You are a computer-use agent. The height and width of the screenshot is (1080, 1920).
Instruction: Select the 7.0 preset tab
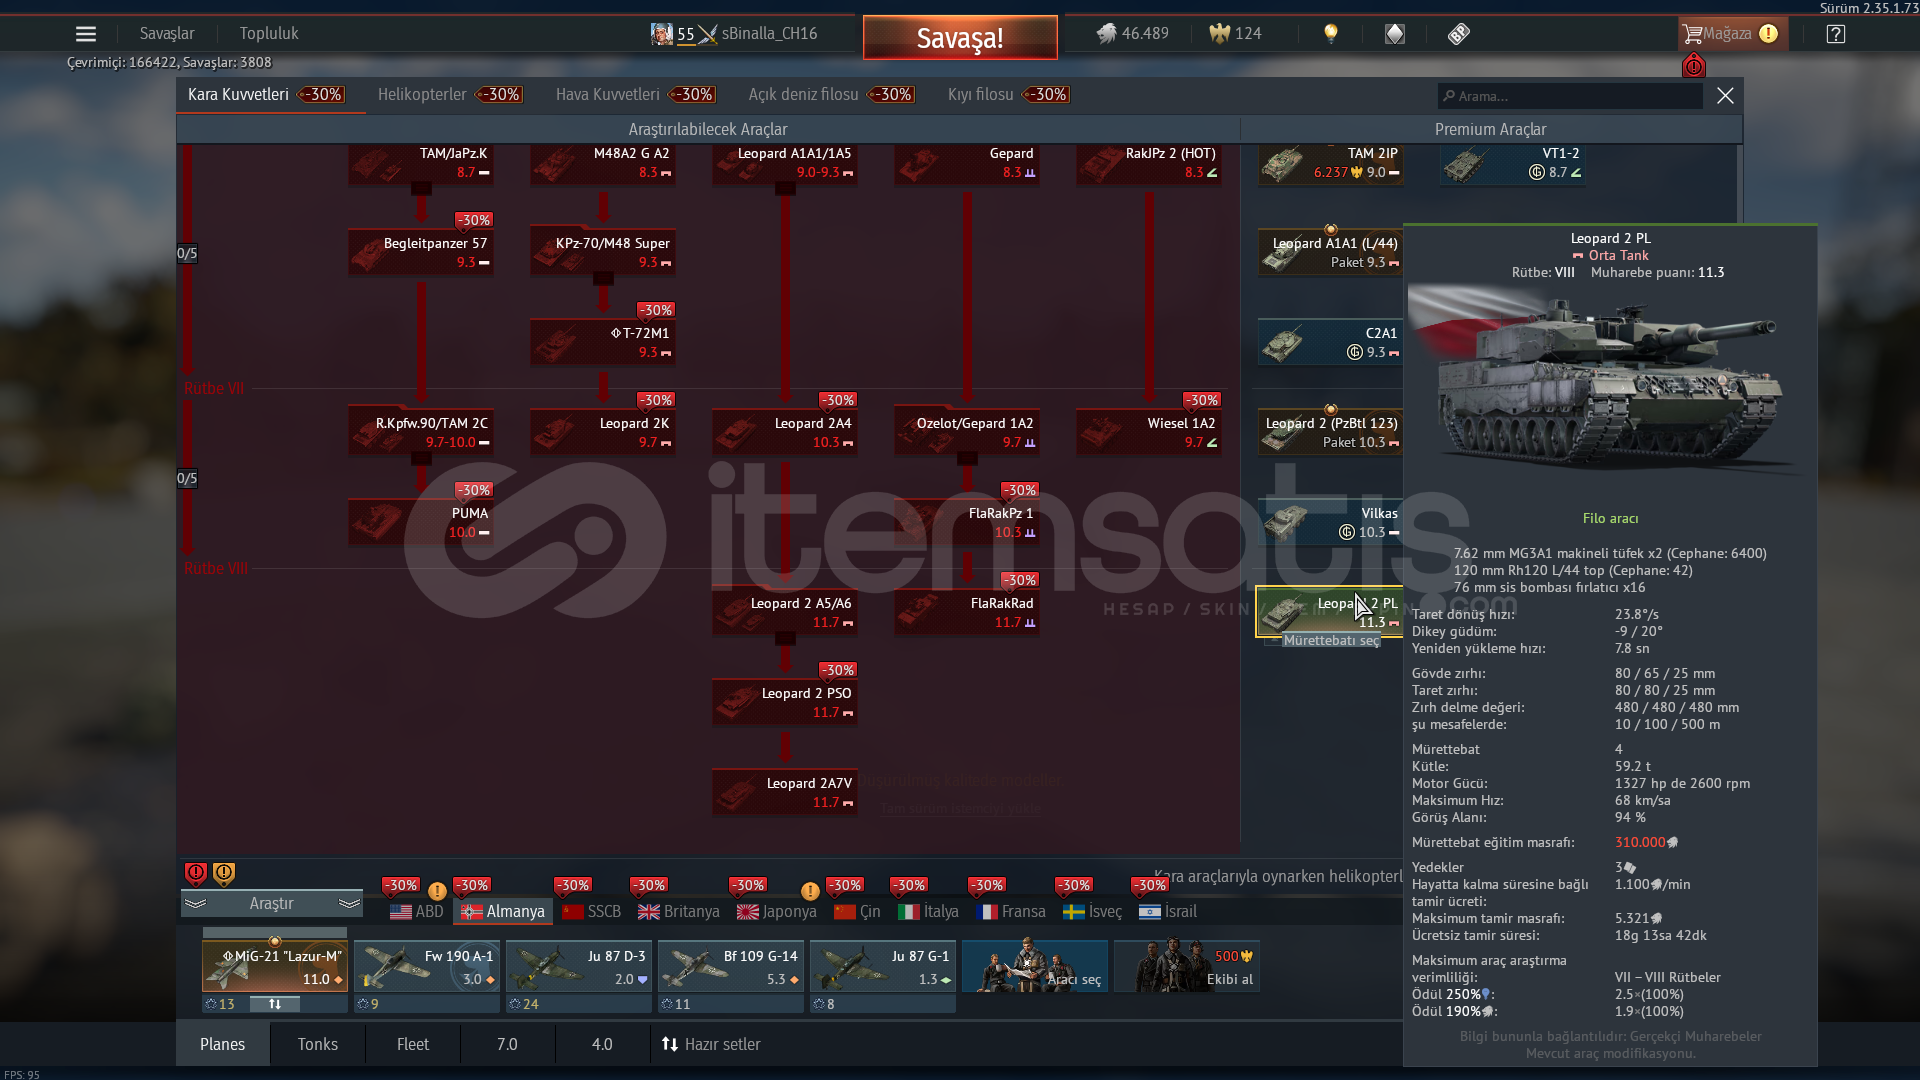click(x=507, y=1044)
